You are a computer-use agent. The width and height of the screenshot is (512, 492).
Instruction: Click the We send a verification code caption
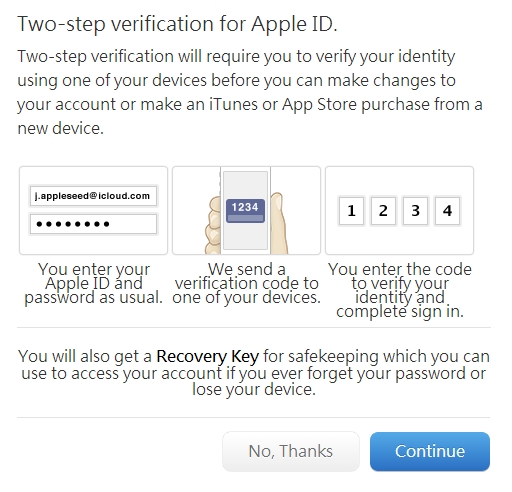click(x=246, y=283)
